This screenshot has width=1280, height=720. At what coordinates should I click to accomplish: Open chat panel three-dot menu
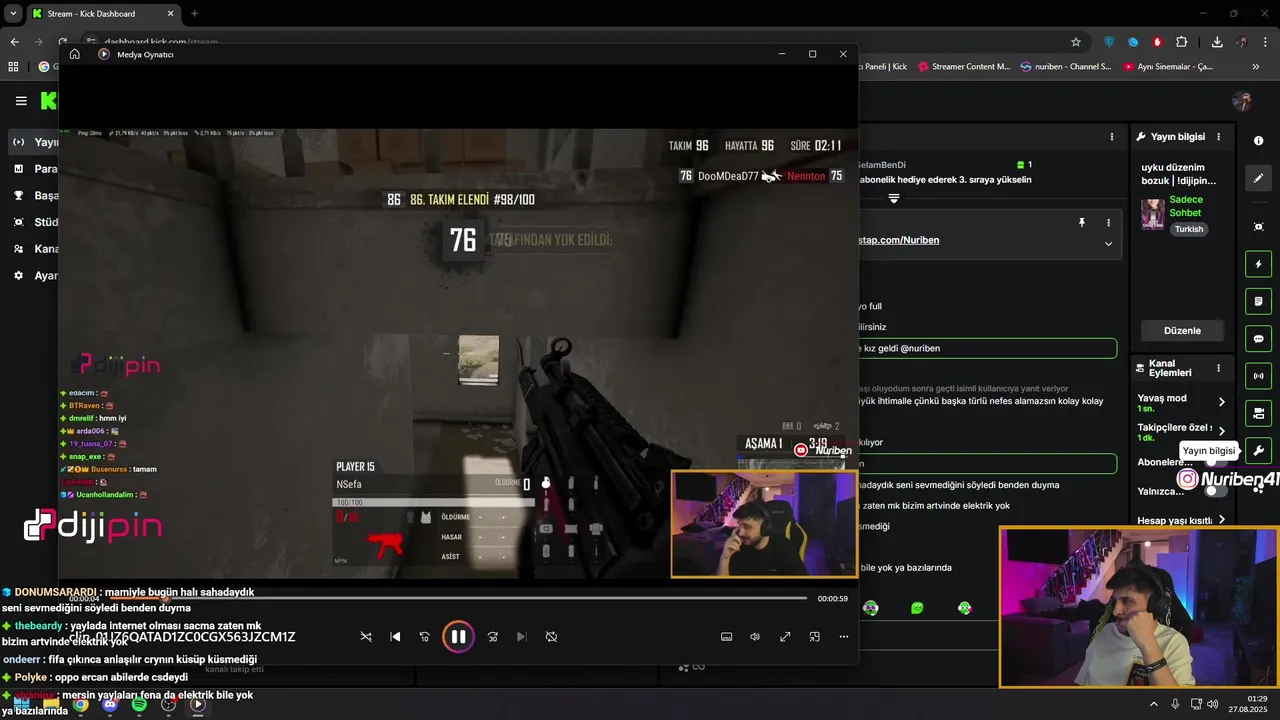[1111, 137]
